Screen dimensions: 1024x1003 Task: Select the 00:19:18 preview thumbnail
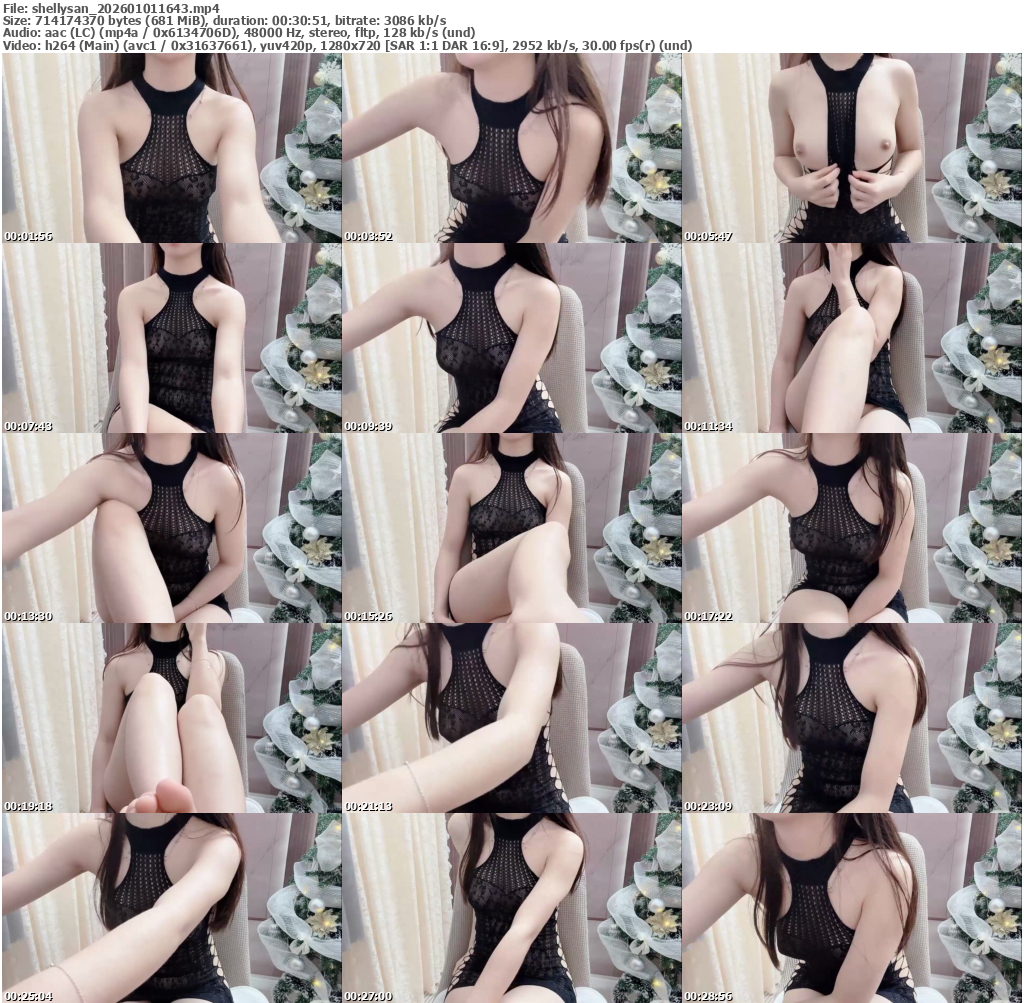click(171, 718)
